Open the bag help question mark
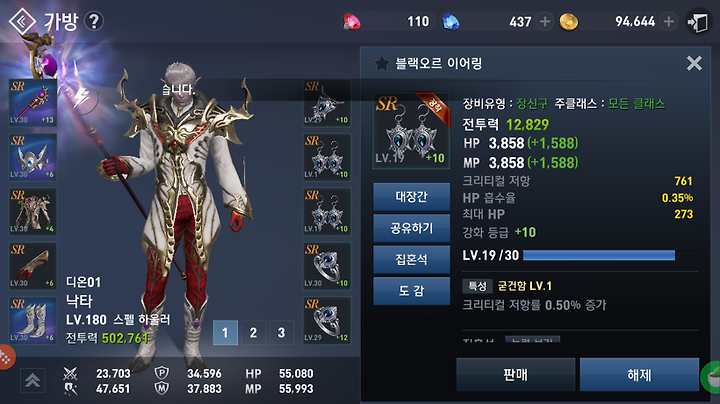 94,21
